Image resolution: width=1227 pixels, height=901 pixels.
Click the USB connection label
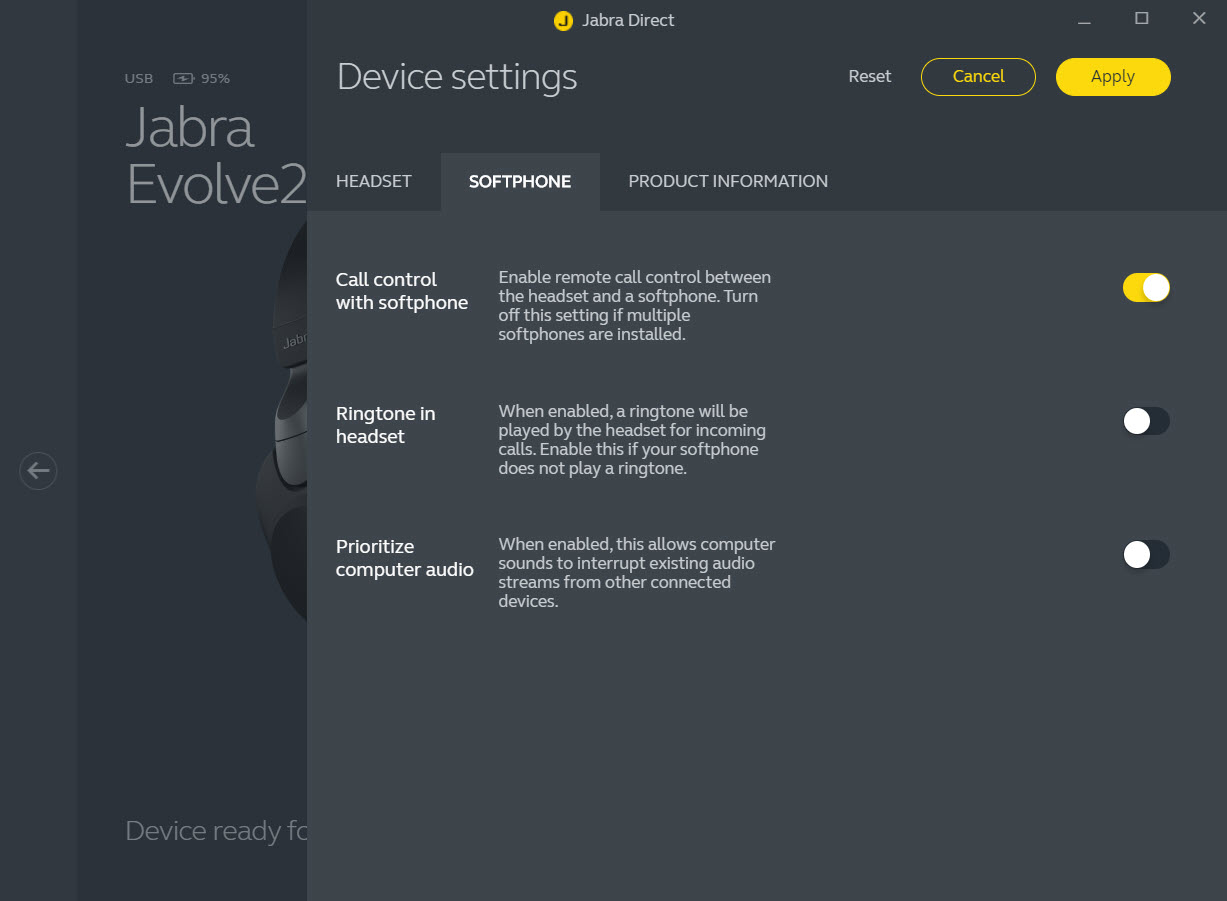tap(139, 78)
